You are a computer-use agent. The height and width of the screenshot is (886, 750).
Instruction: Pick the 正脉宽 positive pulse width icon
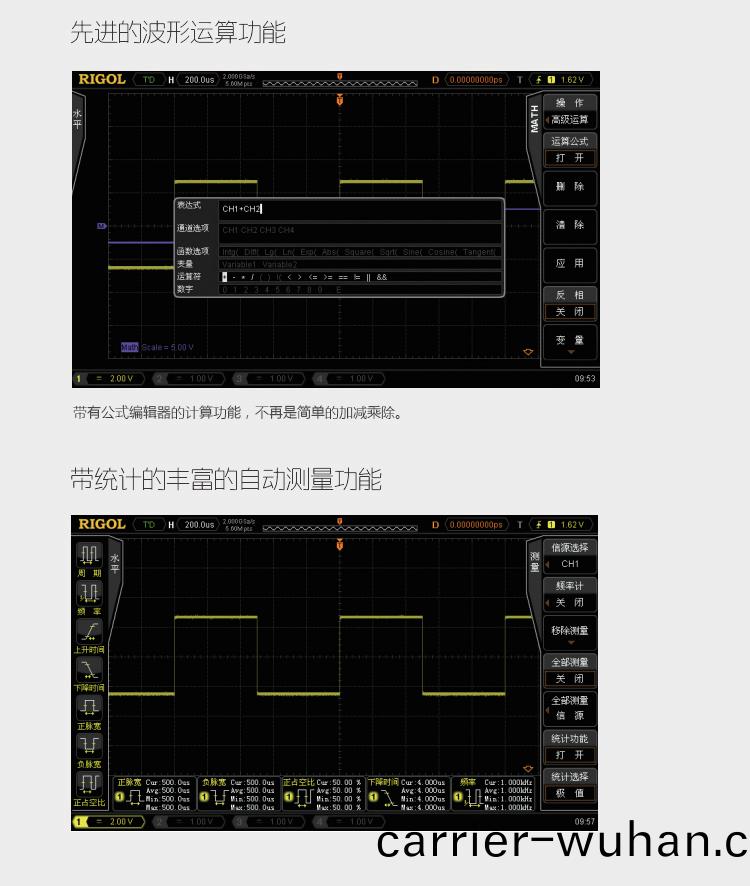pos(89,707)
